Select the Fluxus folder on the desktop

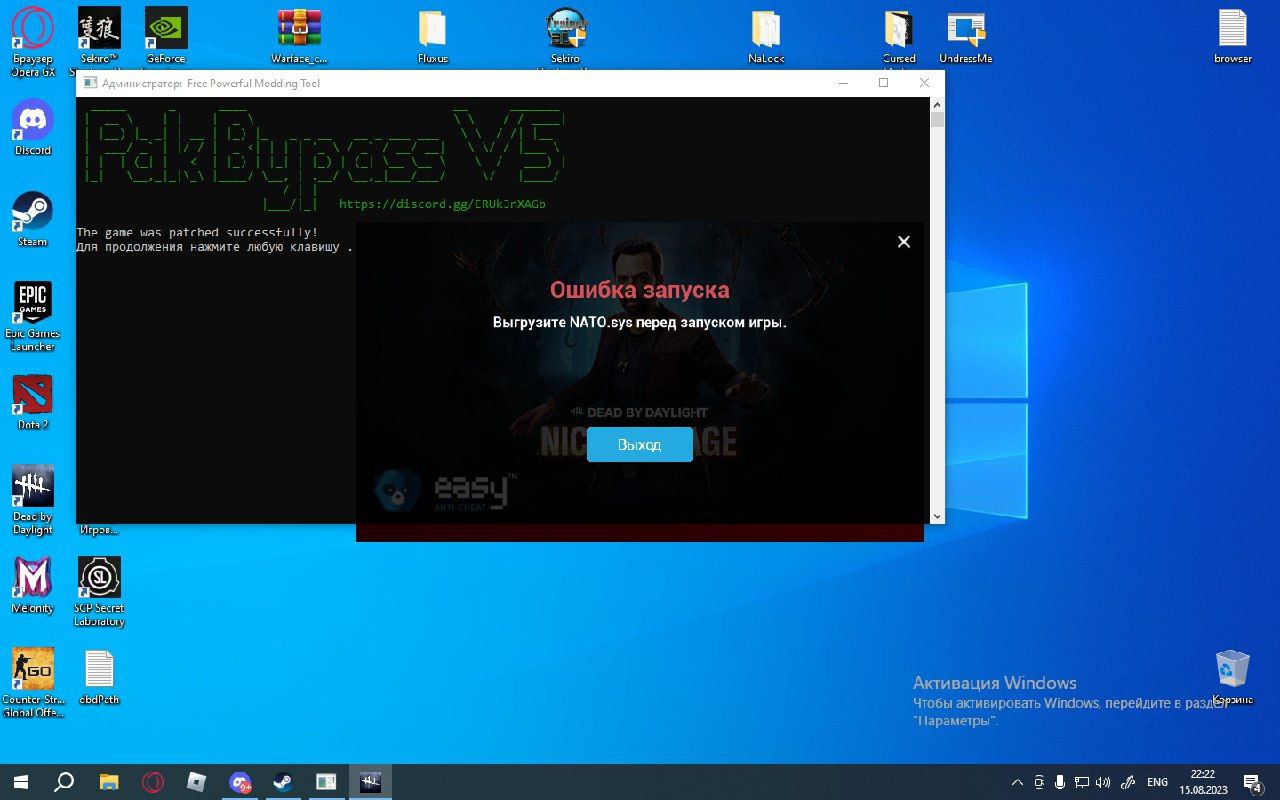click(x=432, y=29)
